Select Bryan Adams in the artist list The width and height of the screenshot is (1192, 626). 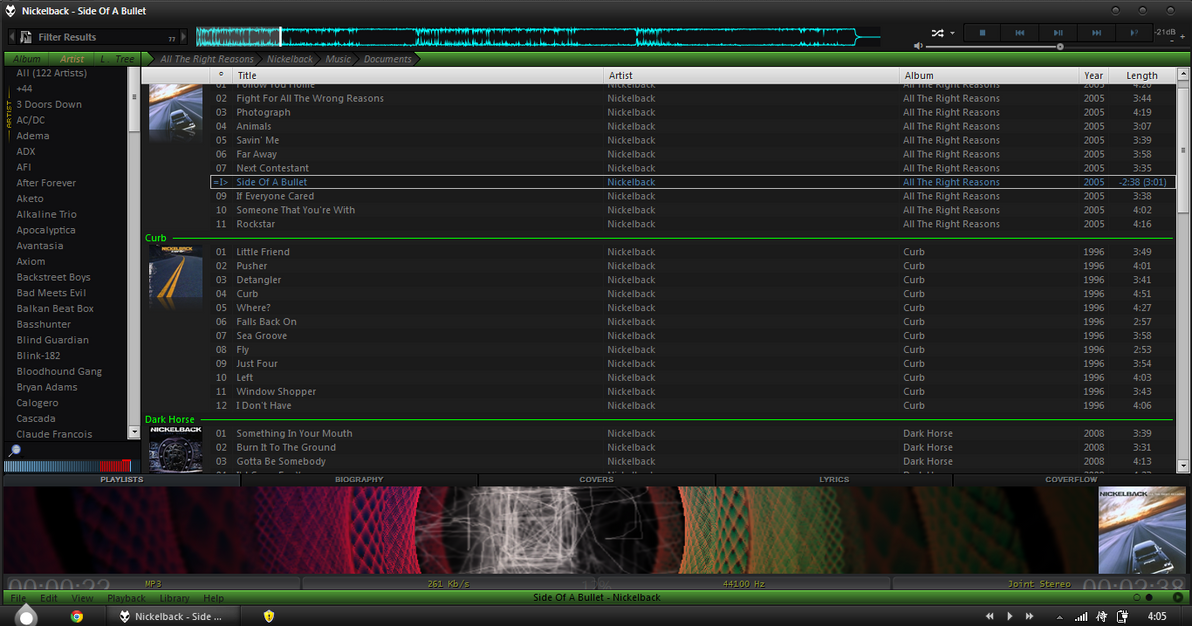47,387
